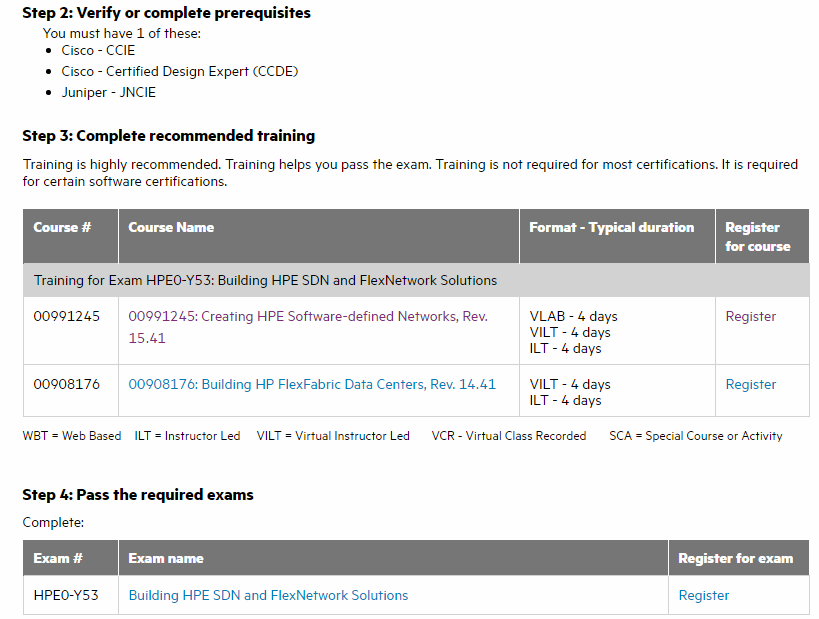This screenshot has width=819, height=619.
Task: Select the Cisco - CCIE bullet item
Action: click(98, 51)
